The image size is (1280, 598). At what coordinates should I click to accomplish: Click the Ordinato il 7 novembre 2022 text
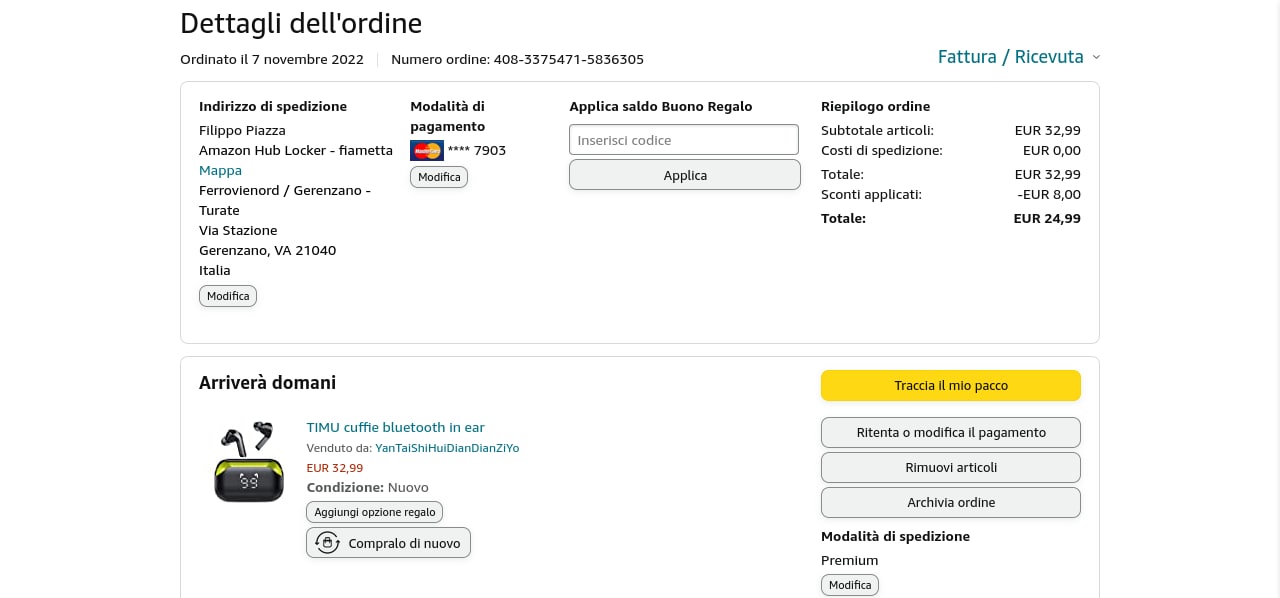point(272,59)
